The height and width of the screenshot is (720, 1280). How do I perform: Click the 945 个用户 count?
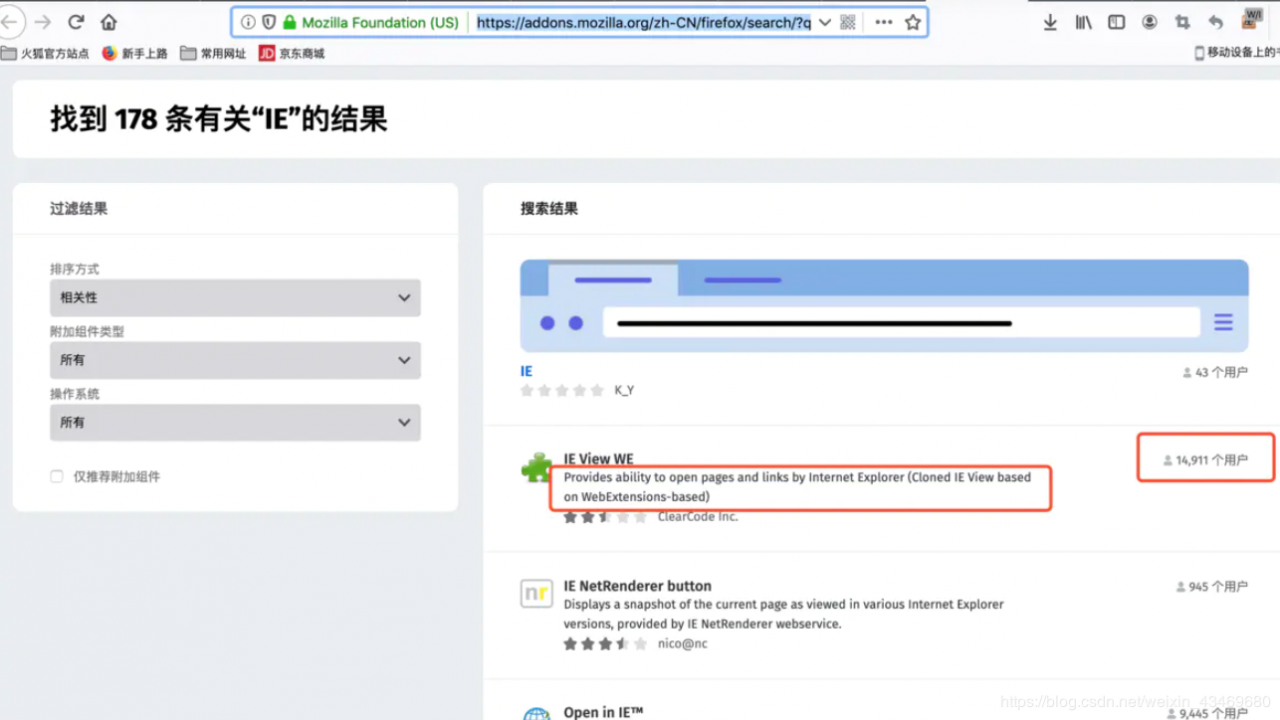tap(1212, 587)
